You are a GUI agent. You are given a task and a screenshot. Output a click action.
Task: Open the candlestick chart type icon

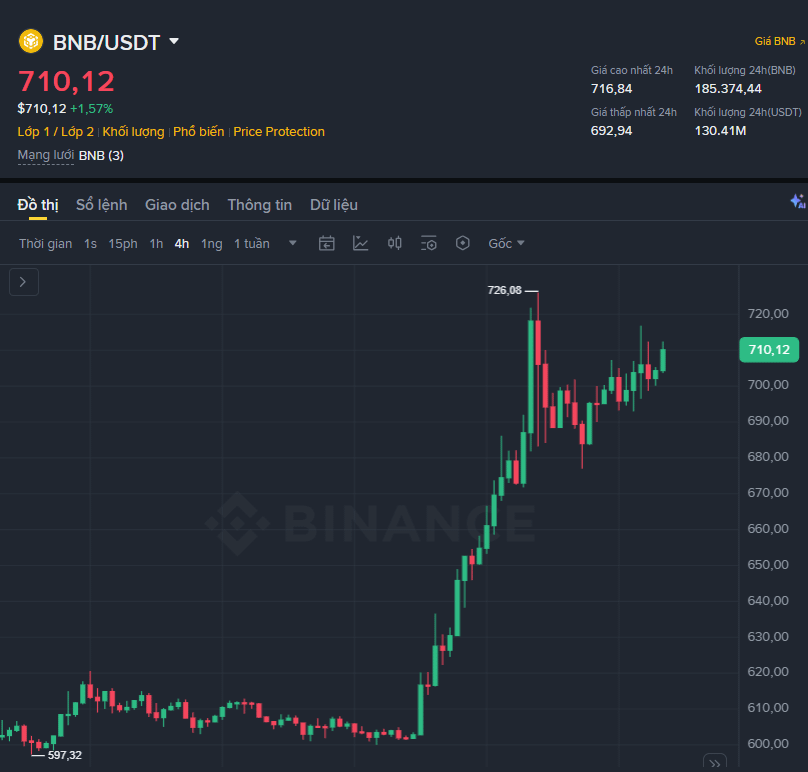(395, 243)
